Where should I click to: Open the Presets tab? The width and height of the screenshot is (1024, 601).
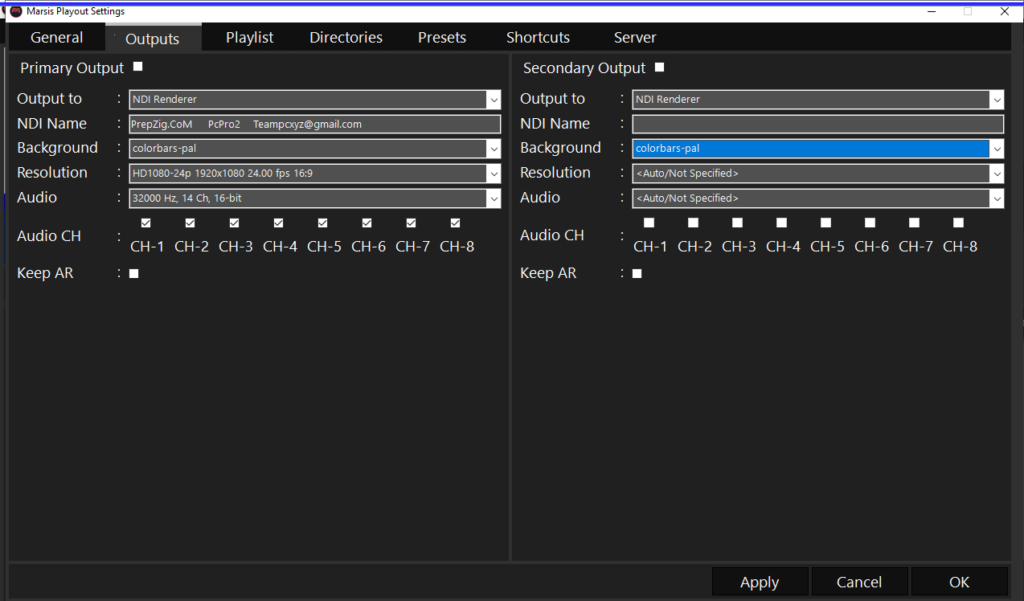point(442,37)
